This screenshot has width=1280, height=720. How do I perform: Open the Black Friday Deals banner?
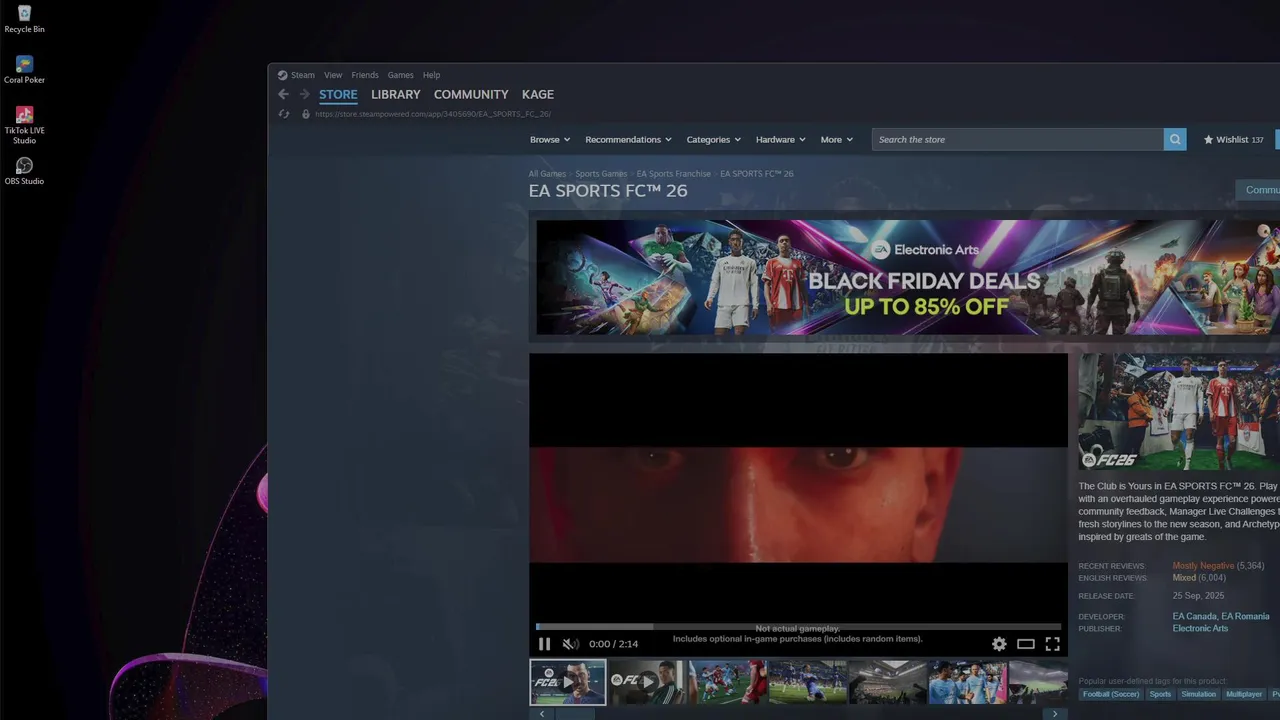(908, 277)
